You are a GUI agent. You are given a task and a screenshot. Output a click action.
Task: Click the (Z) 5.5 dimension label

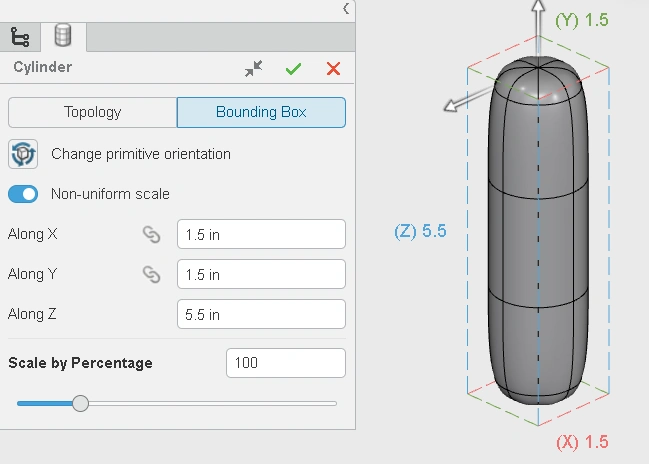pyautogui.click(x=420, y=231)
